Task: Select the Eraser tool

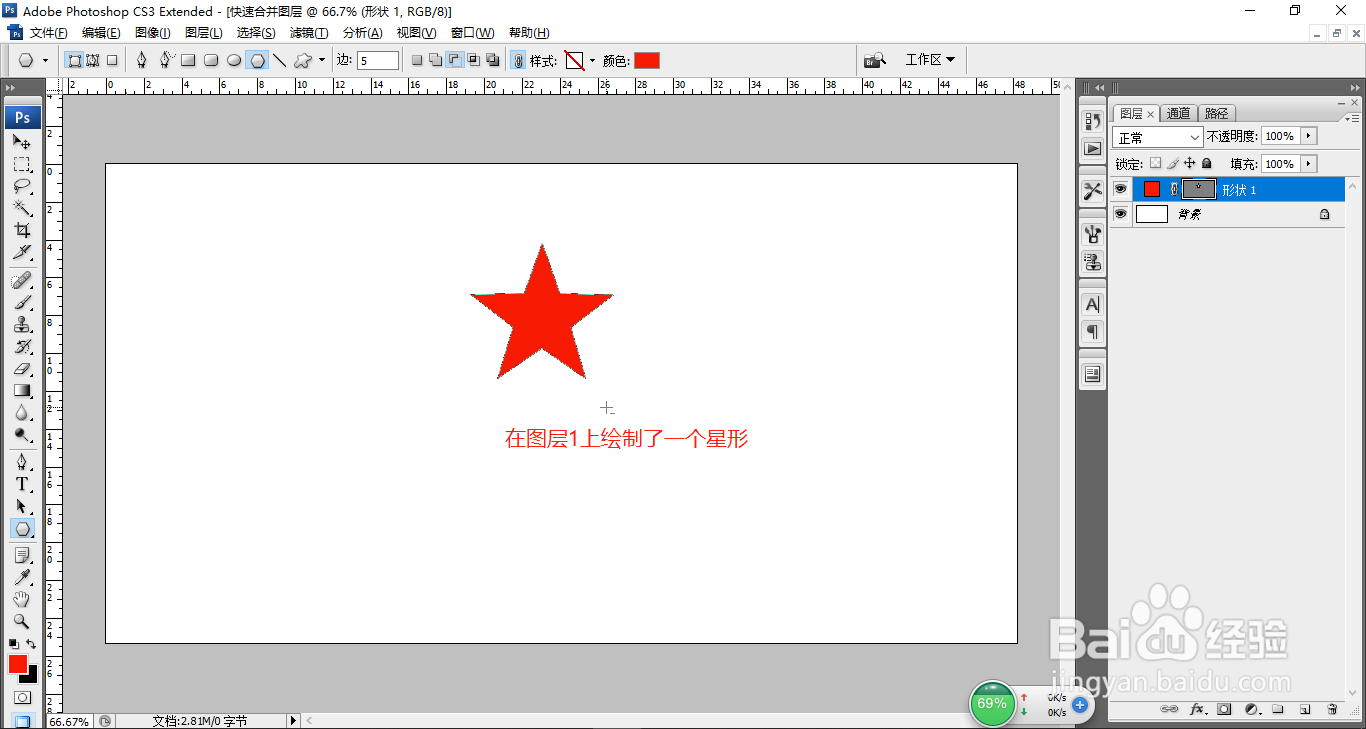Action: pos(22,368)
